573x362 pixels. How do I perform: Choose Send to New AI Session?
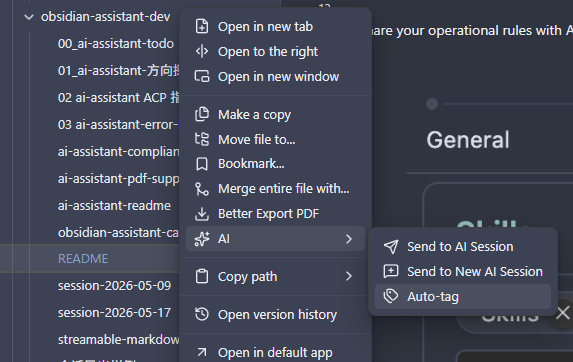[463, 271]
